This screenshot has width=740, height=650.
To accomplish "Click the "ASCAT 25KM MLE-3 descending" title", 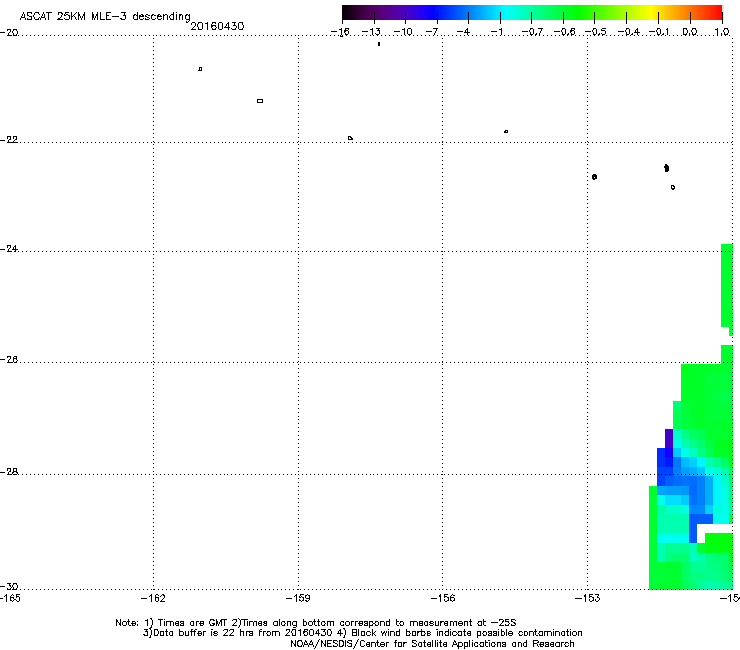I will (x=105, y=17).
